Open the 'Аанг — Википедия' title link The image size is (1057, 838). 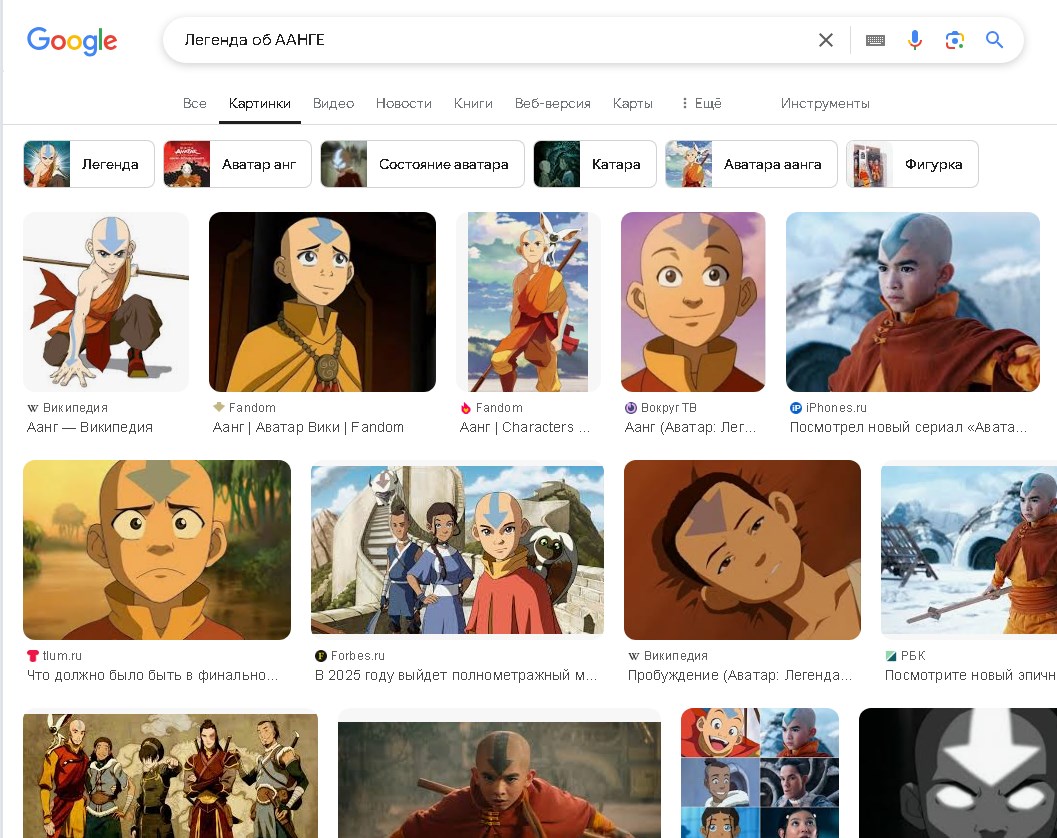90,427
